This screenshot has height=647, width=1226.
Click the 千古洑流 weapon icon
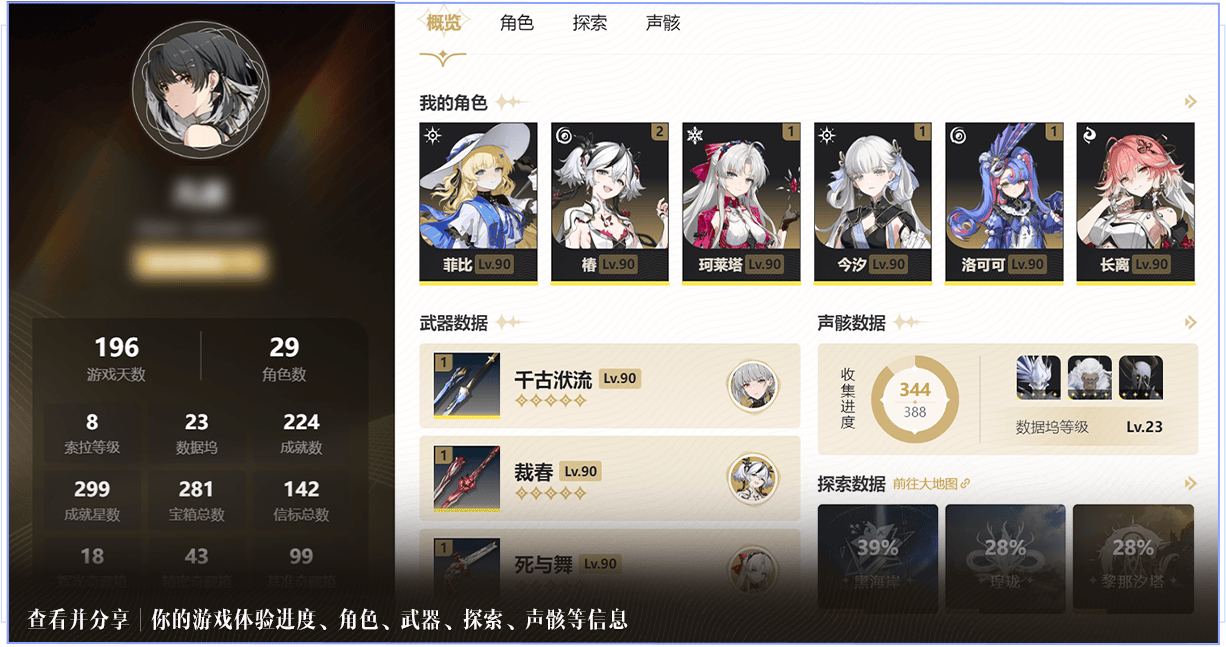pyautogui.click(x=467, y=384)
